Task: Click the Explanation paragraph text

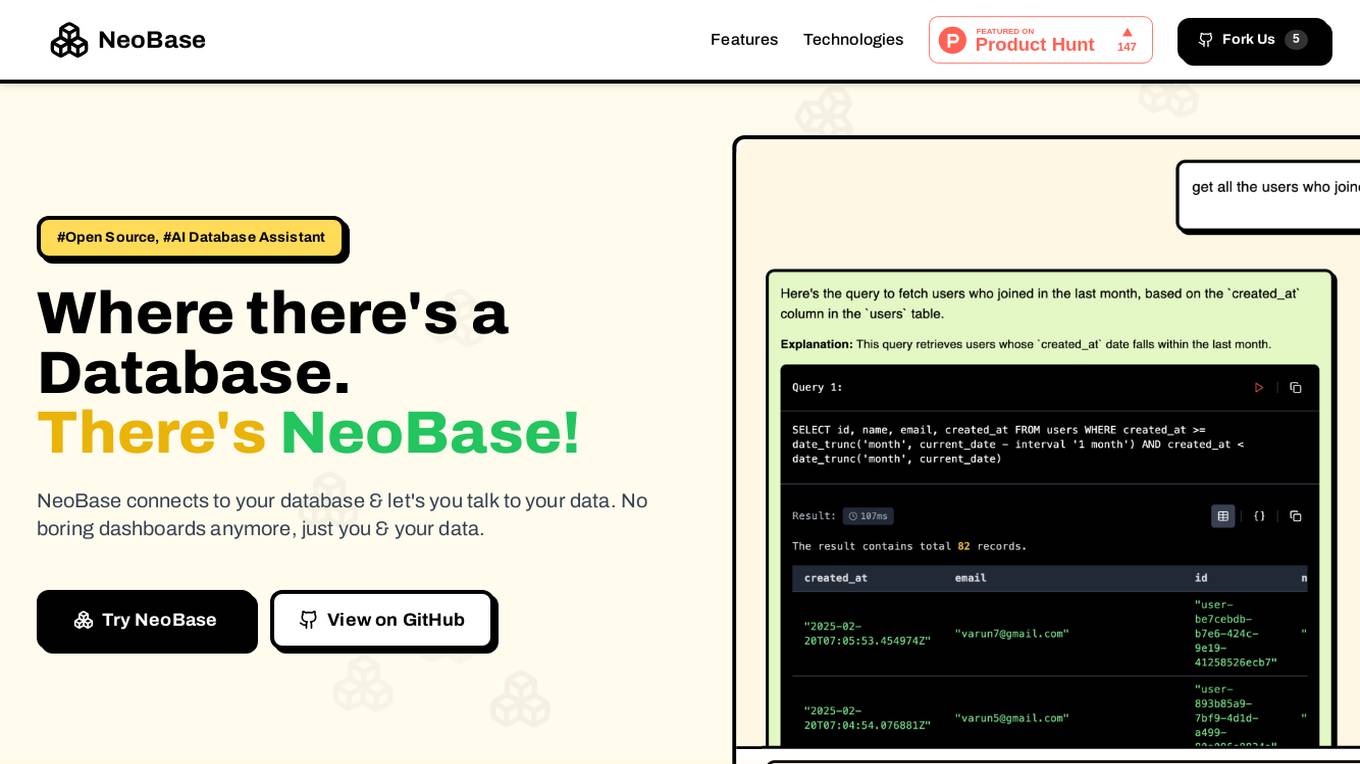Action: pyautogui.click(x=1026, y=344)
